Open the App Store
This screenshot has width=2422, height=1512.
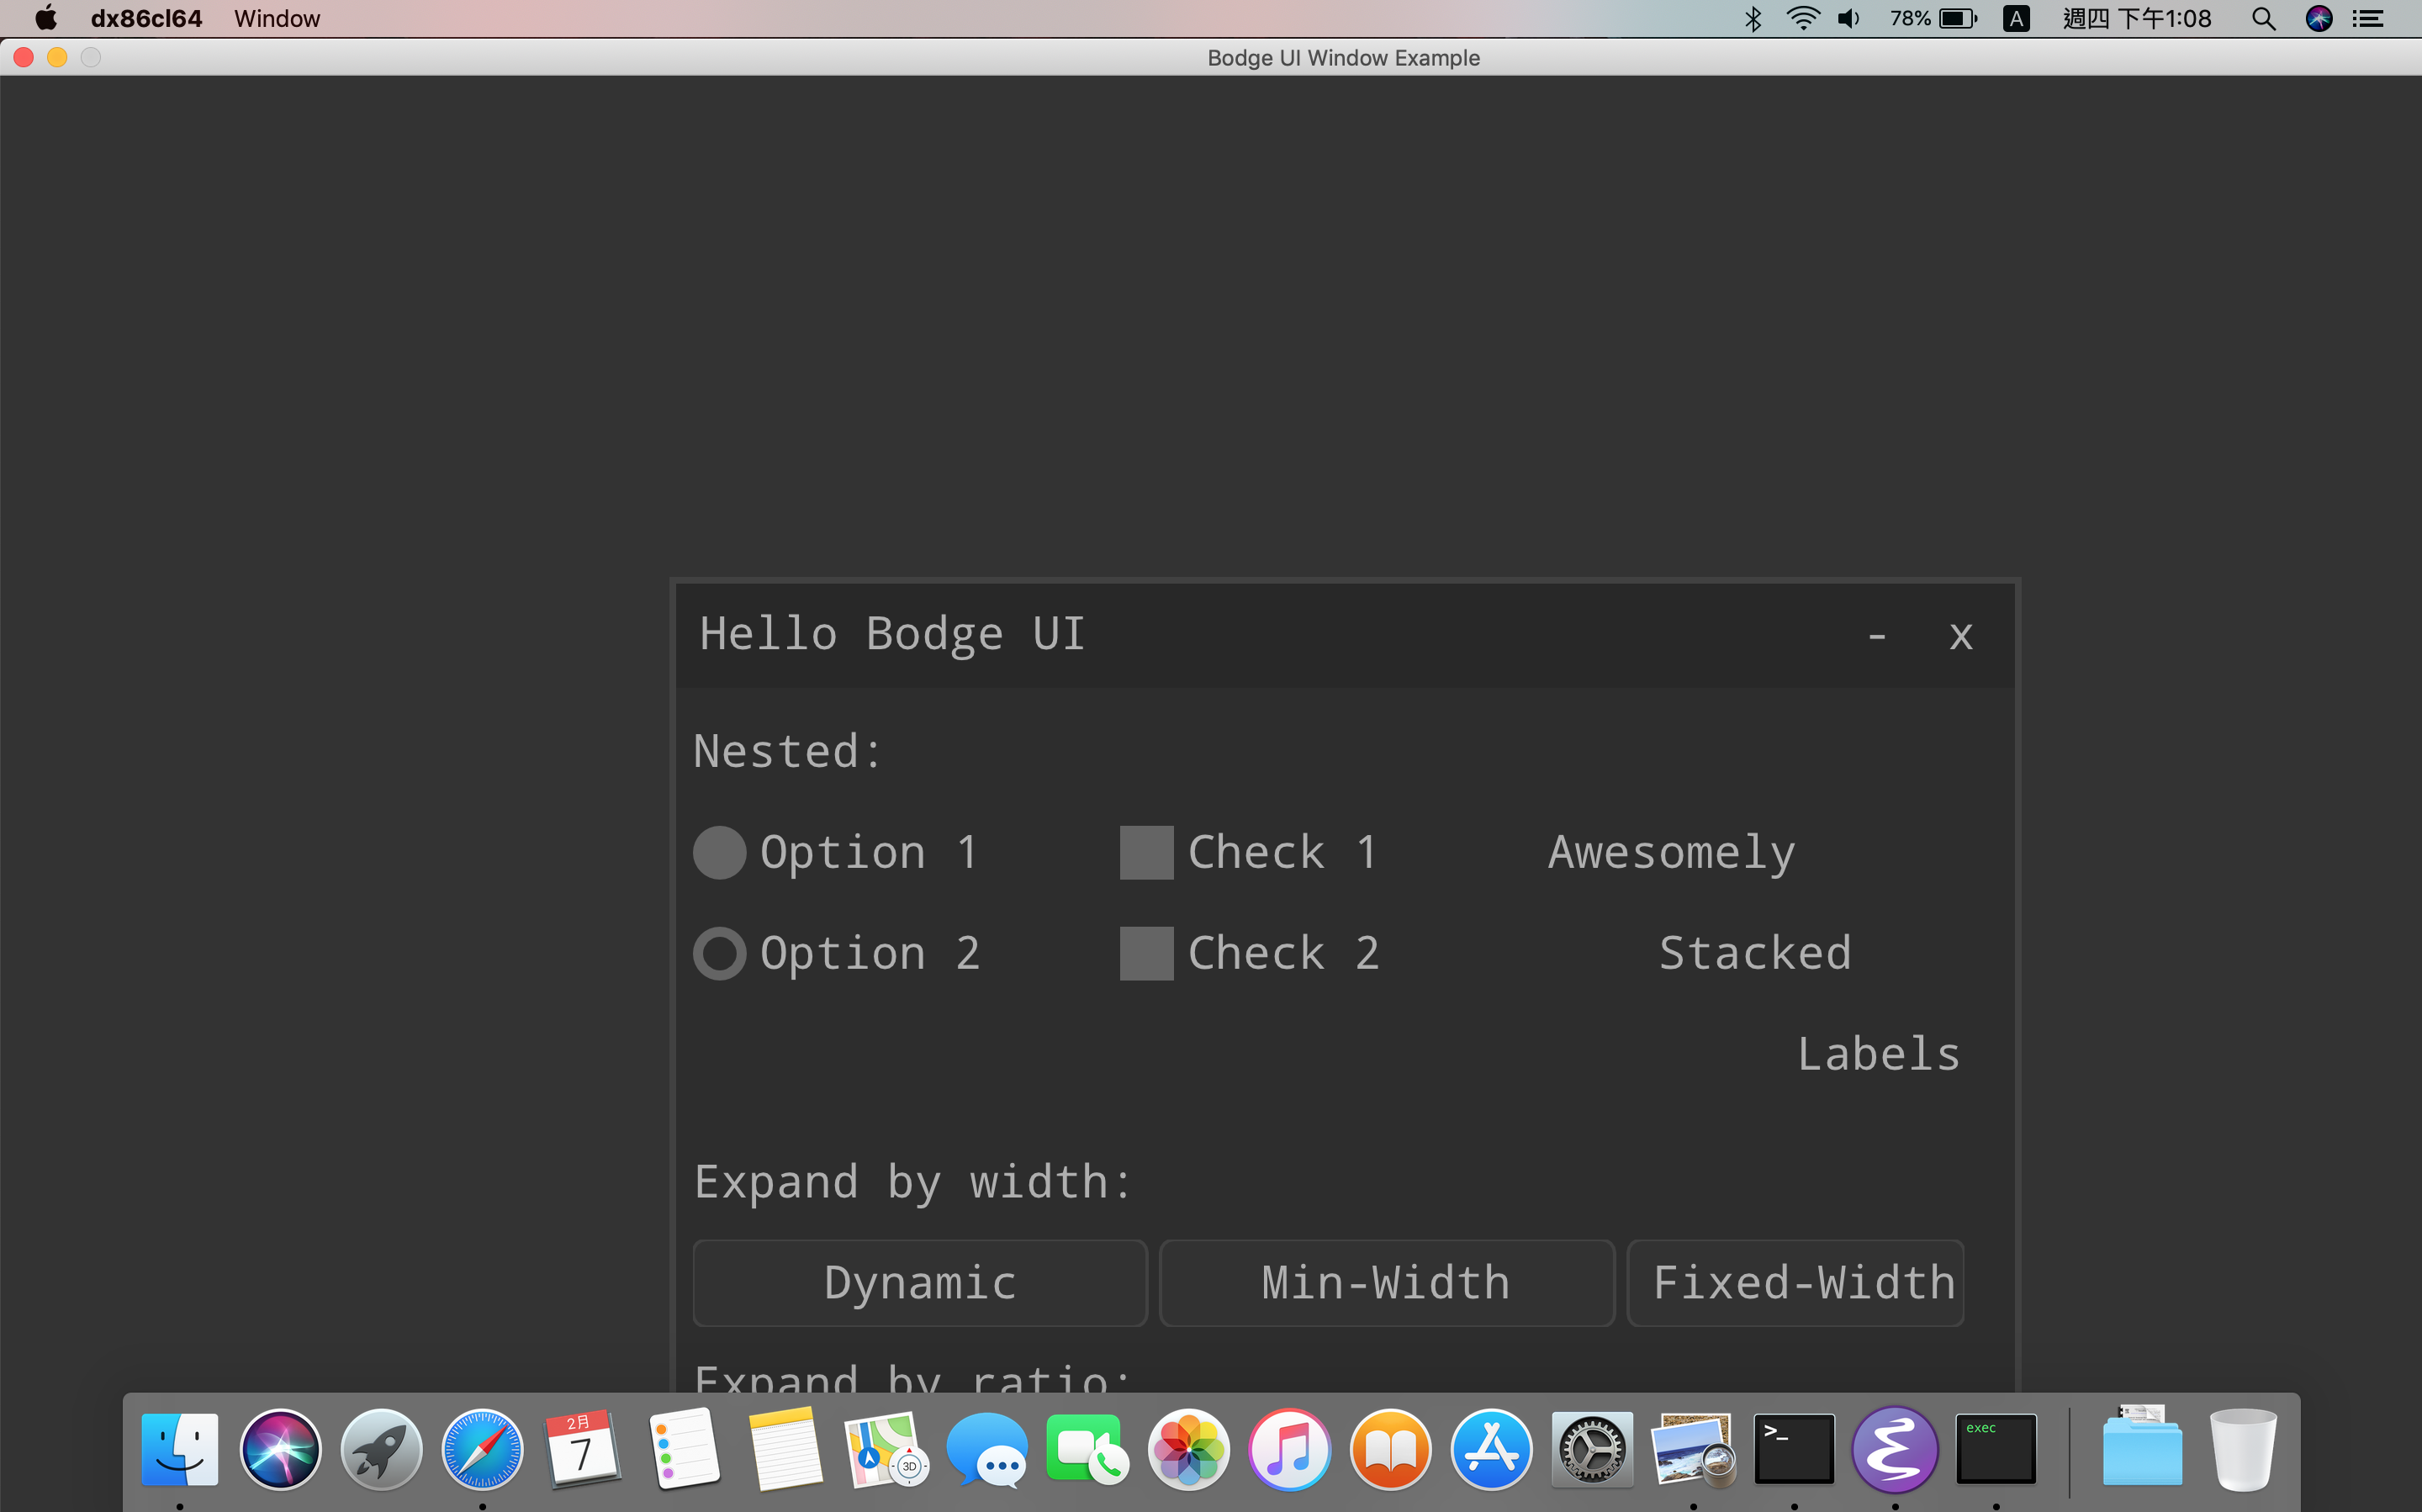pos(1492,1449)
